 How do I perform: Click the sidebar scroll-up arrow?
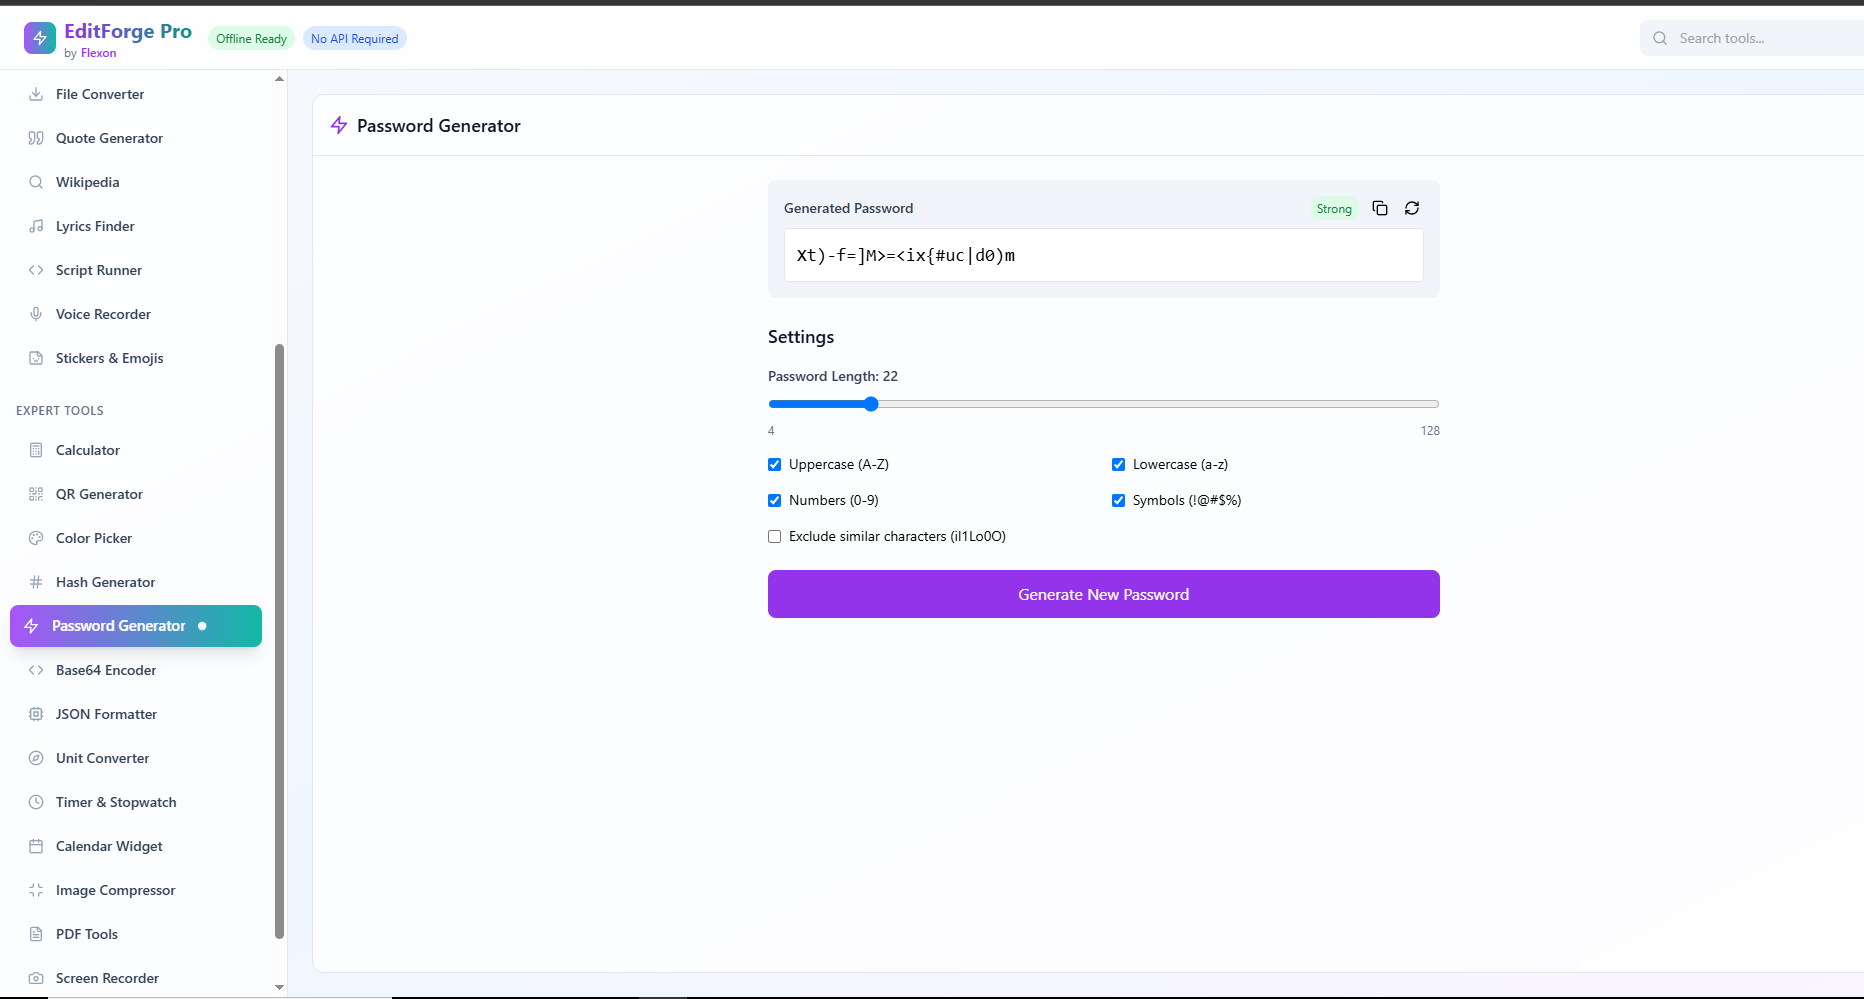point(279,78)
